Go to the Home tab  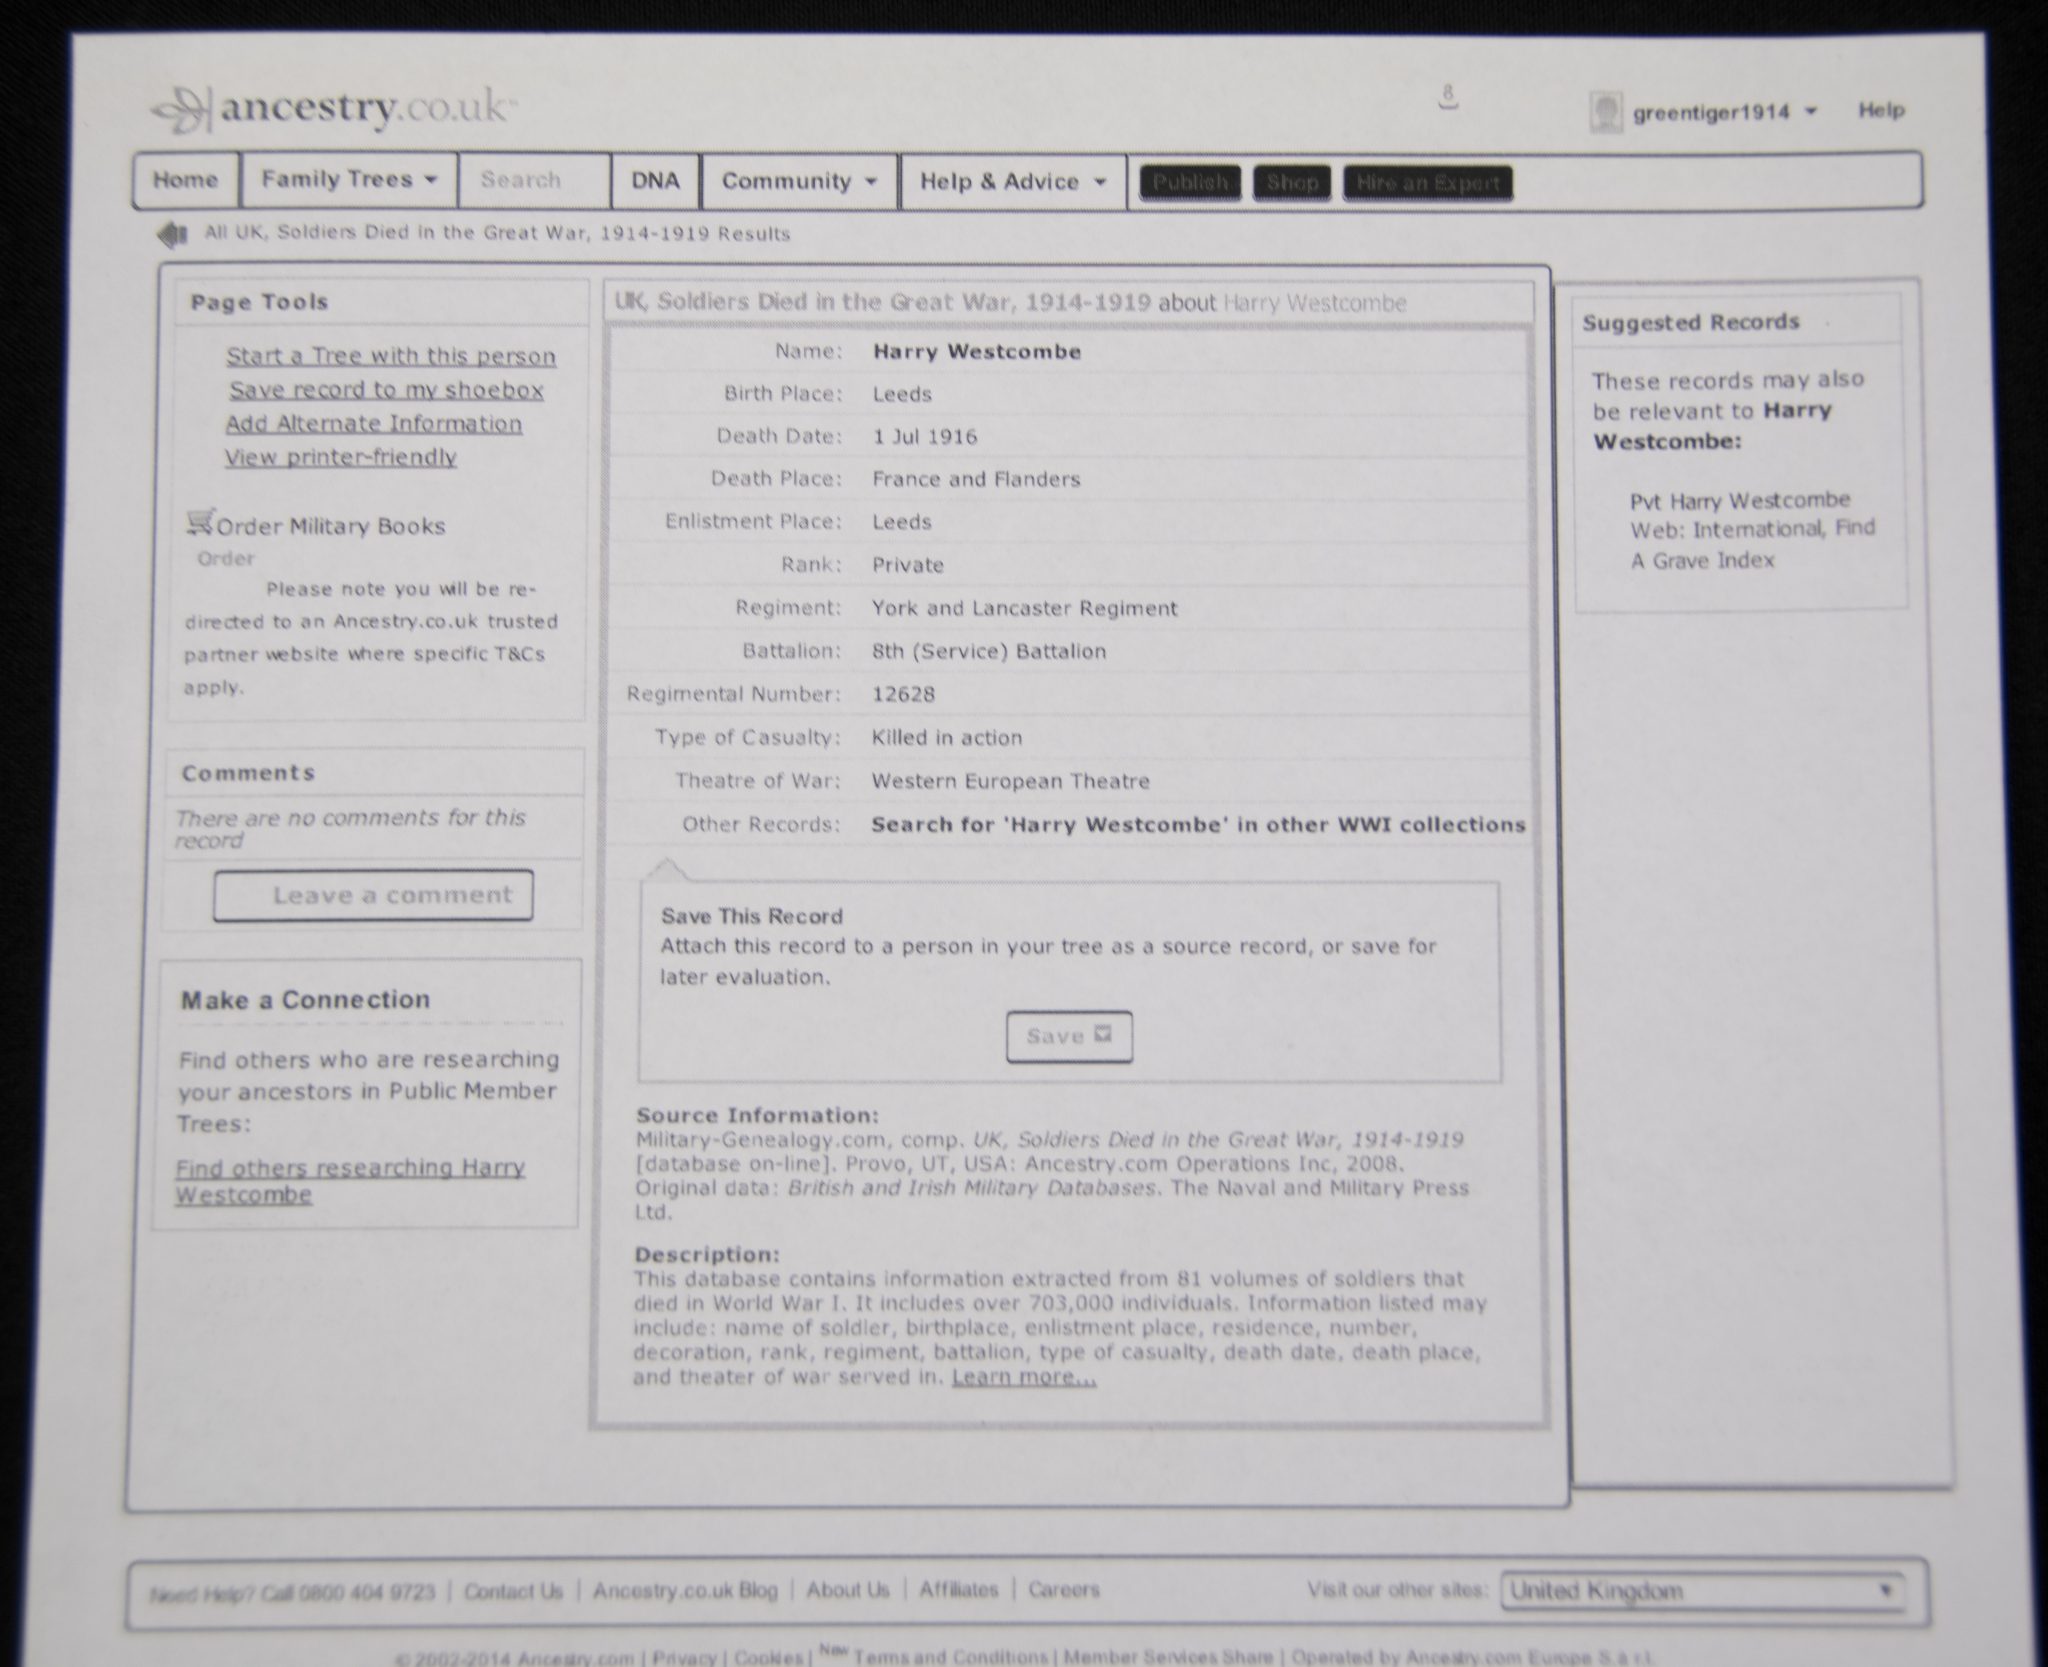[185, 180]
